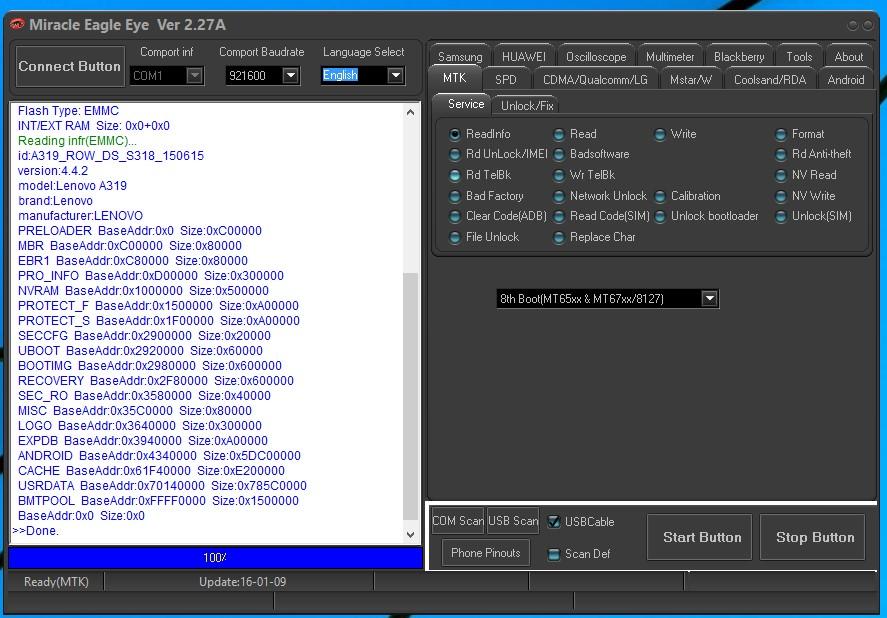This screenshot has width=887, height=618.
Task: Click the English language input field
Action: pos(354,75)
